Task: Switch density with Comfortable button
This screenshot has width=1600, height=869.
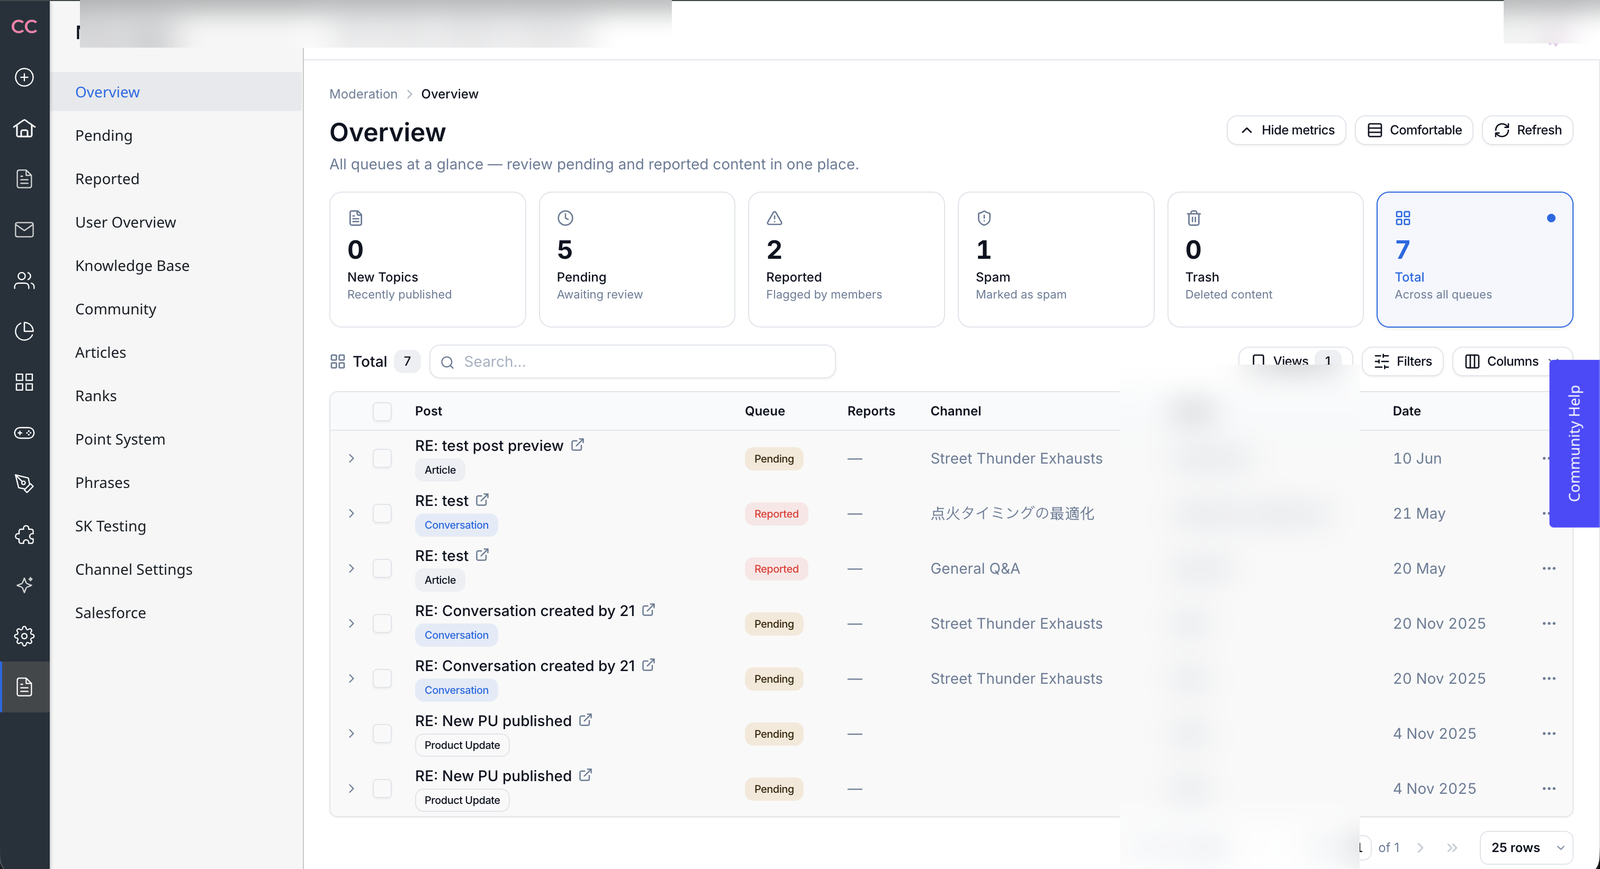Action: coord(1414,130)
